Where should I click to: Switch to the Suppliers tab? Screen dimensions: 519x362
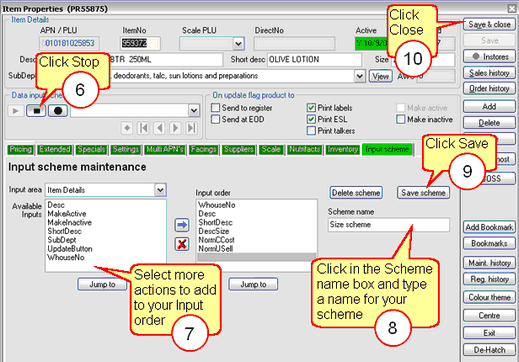[x=239, y=149]
